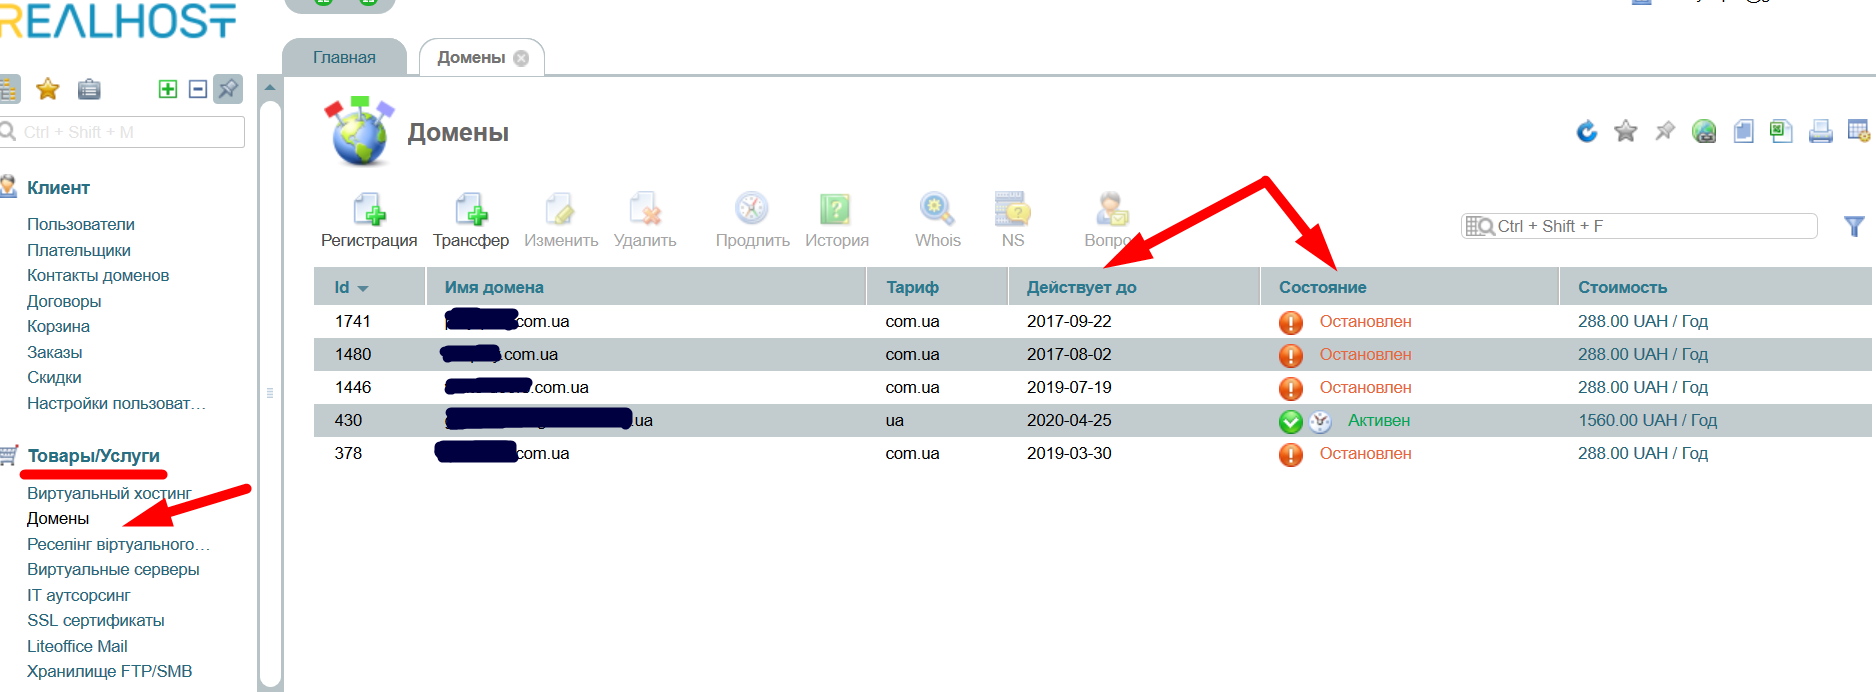The width and height of the screenshot is (1876, 692).
Task: Open Корзина in the sidebar
Action: coord(58,326)
